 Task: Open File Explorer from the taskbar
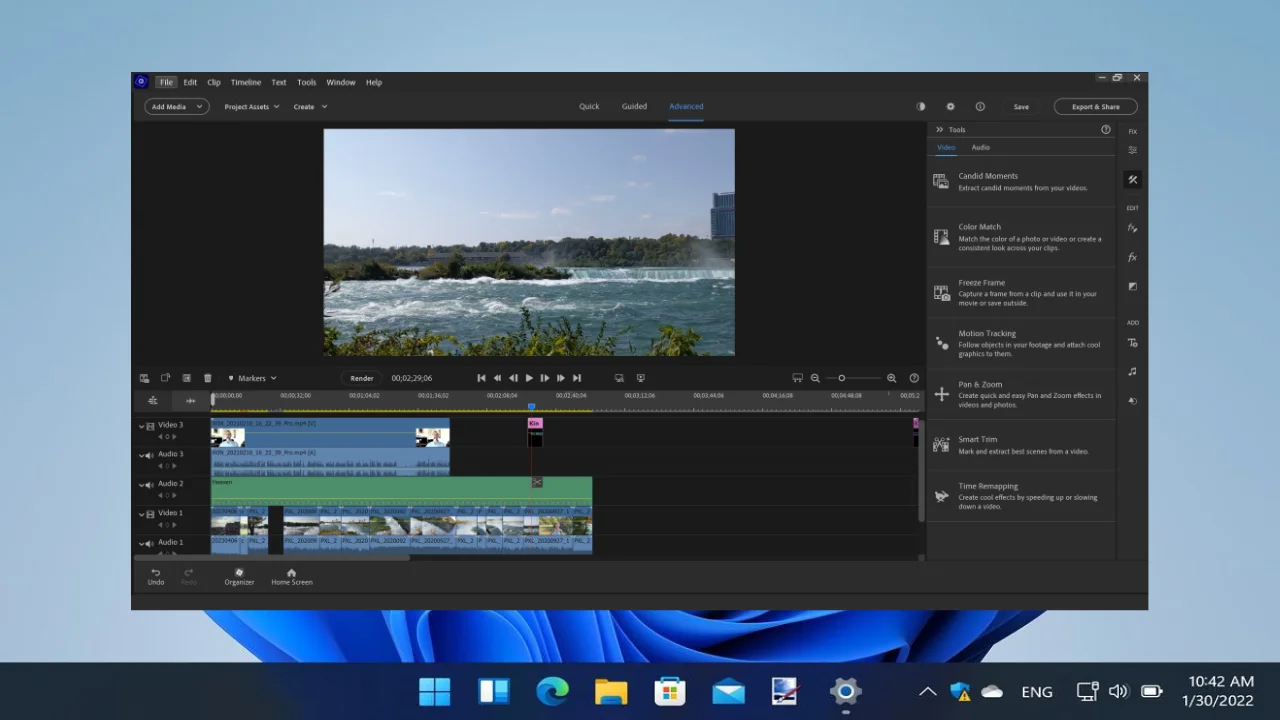pyautogui.click(x=611, y=691)
